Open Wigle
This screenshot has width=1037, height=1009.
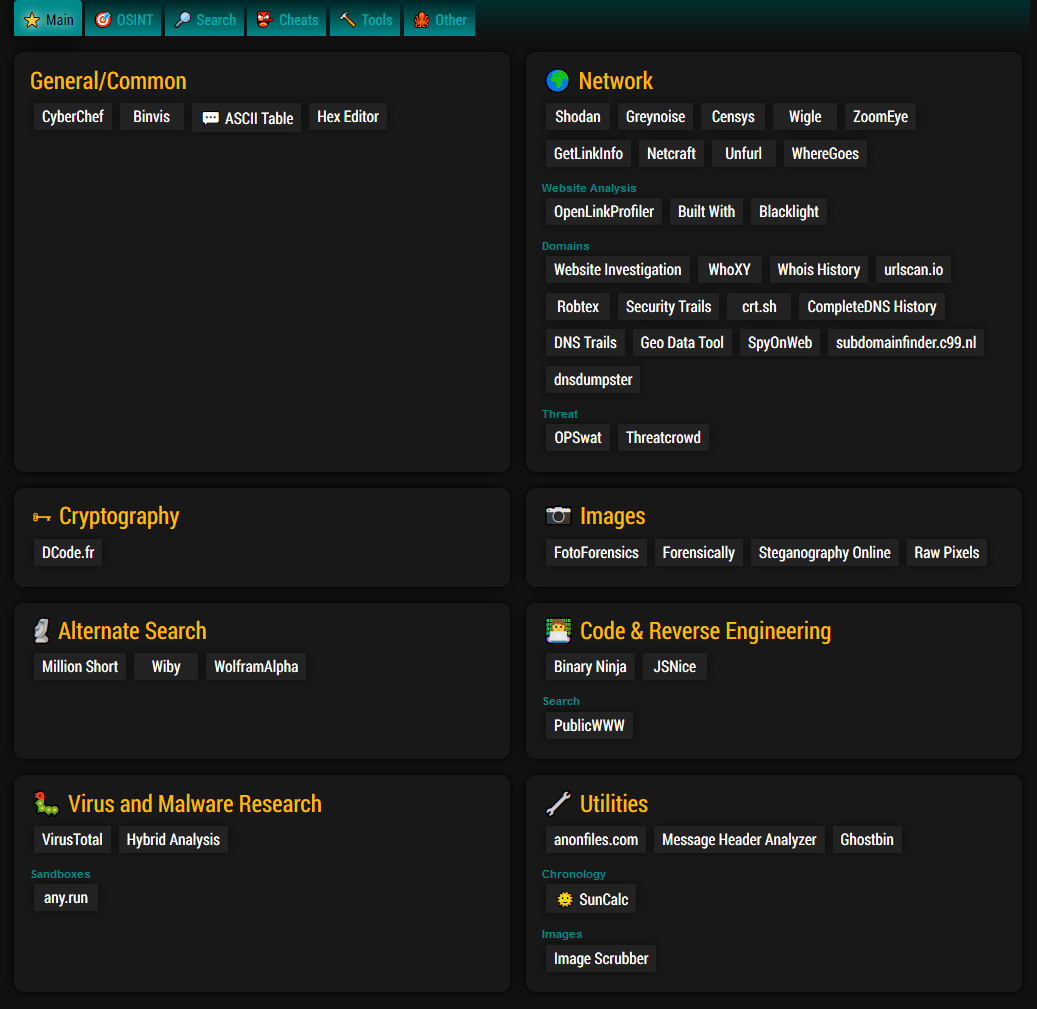coord(805,117)
